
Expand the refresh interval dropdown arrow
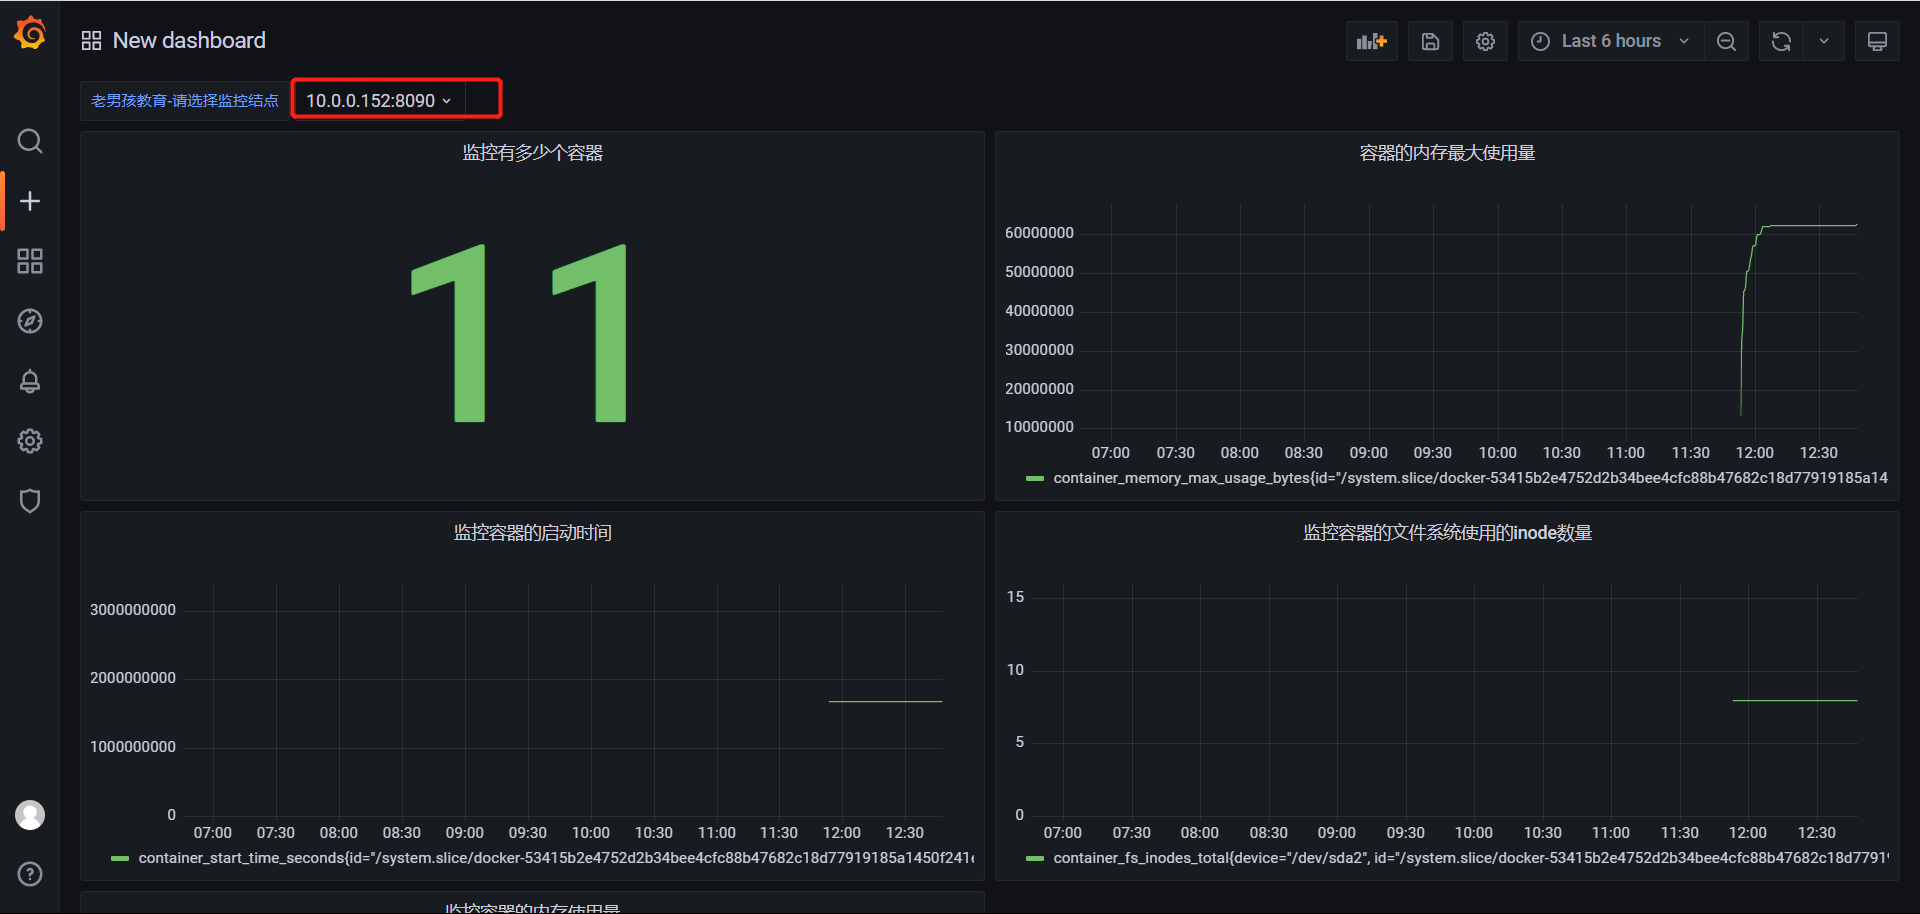click(x=1824, y=41)
